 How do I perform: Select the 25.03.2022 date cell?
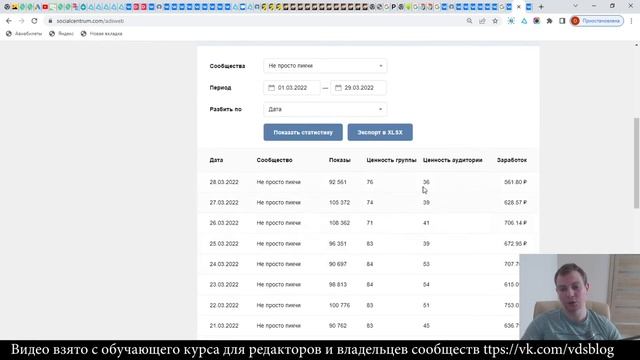224,244
